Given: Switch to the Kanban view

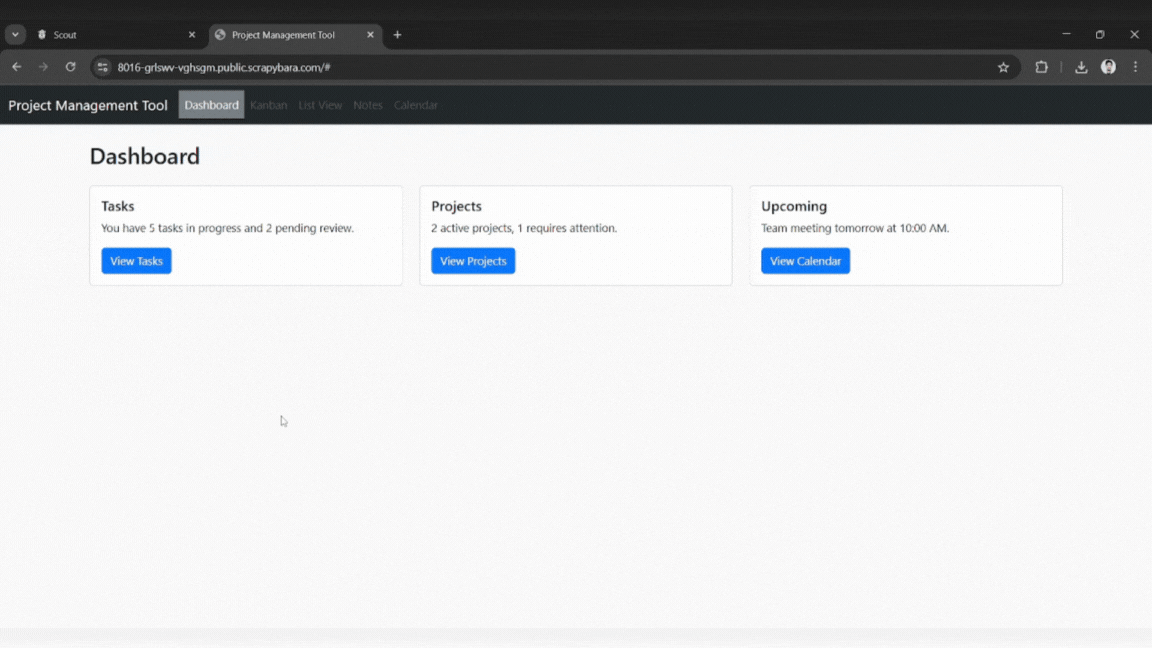Looking at the screenshot, I should [268, 105].
